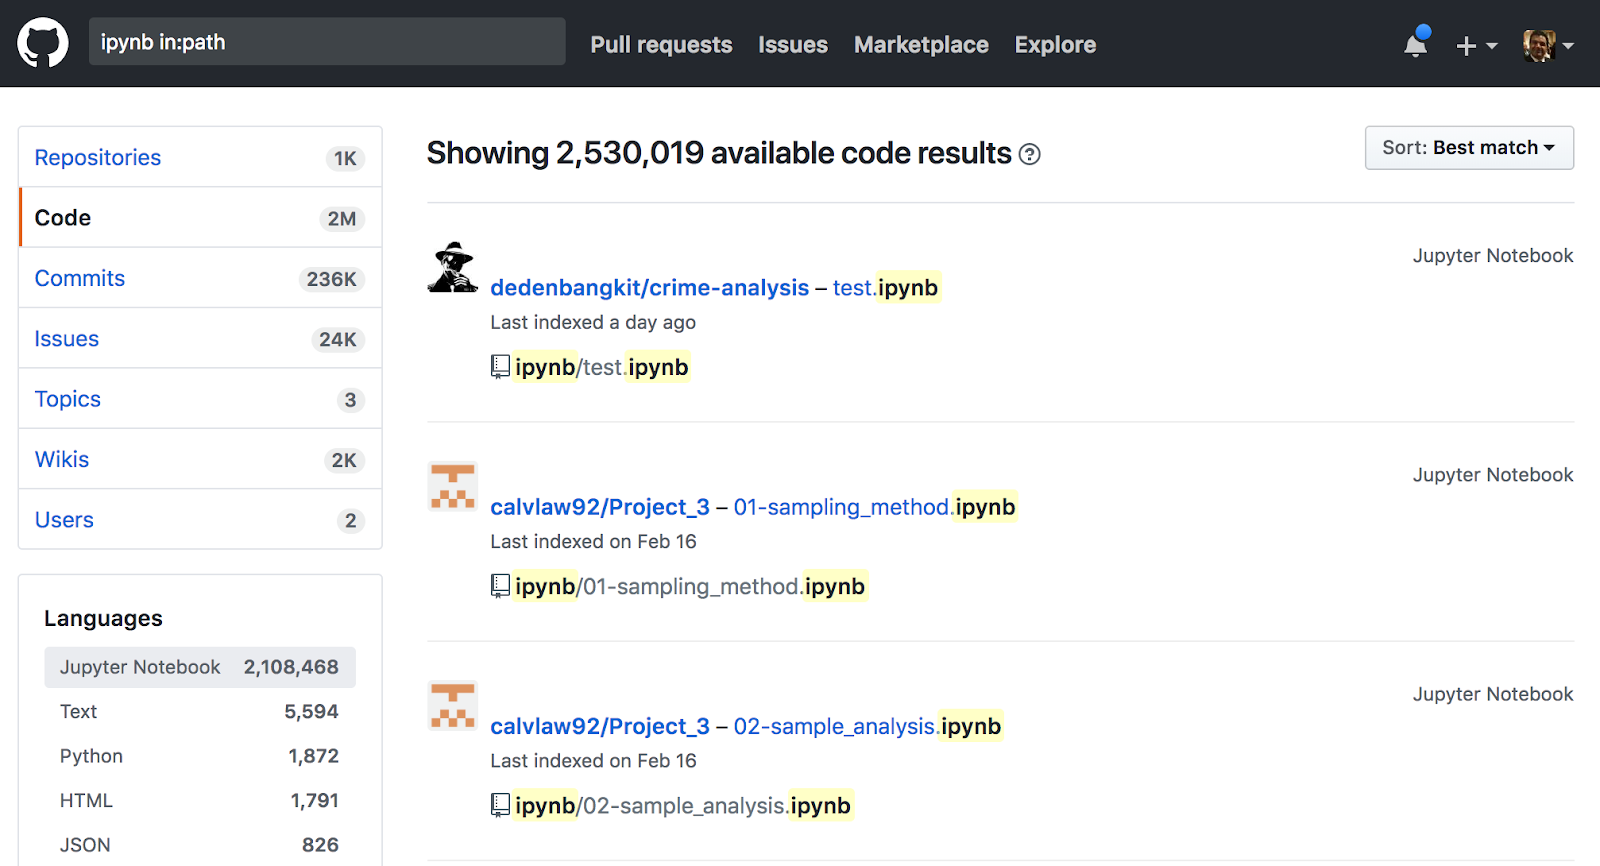Click file icon next to ipynb/test.ipynb
Viewport: 1600px width, 866px height.
500,367
